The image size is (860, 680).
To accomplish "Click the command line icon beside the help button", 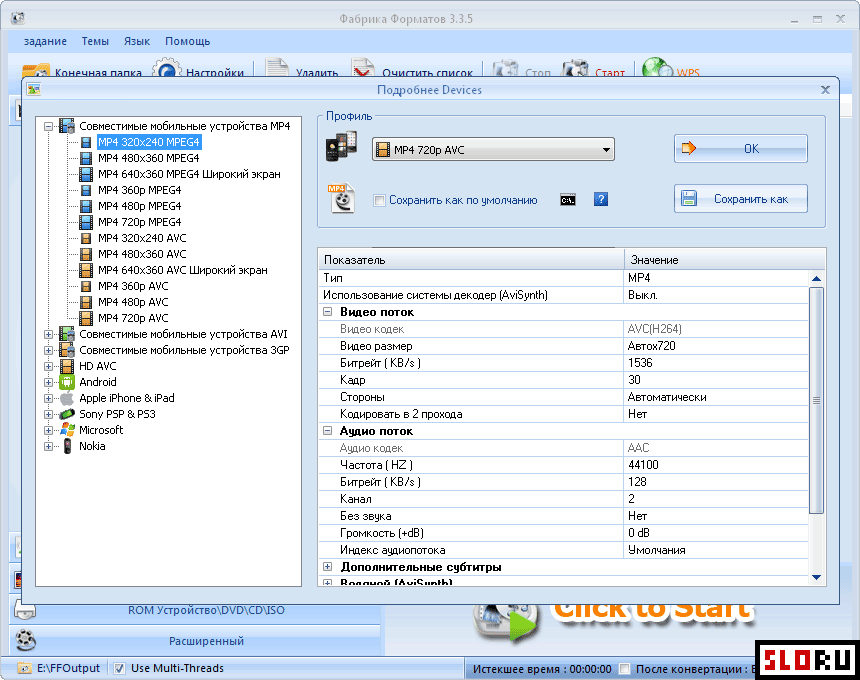I will pyautogui.click(x=568, y=200).
